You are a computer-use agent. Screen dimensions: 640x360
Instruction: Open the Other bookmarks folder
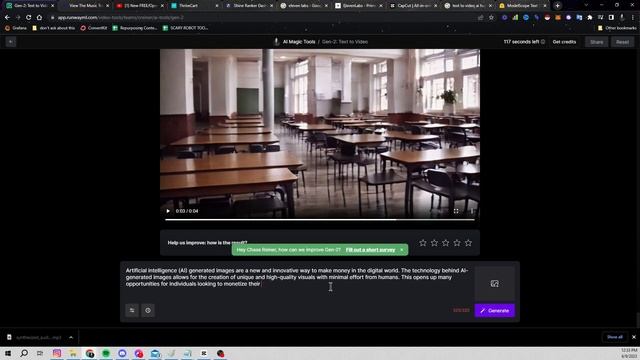point(617,28)
